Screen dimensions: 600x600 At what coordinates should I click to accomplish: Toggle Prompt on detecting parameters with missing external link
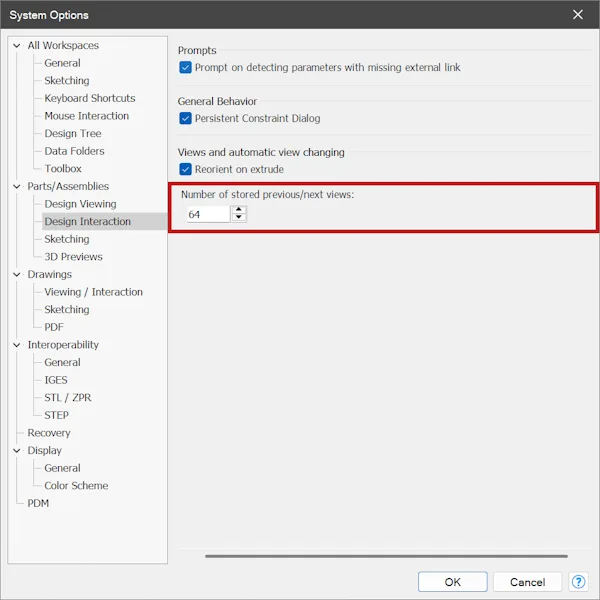pos(185,67)
